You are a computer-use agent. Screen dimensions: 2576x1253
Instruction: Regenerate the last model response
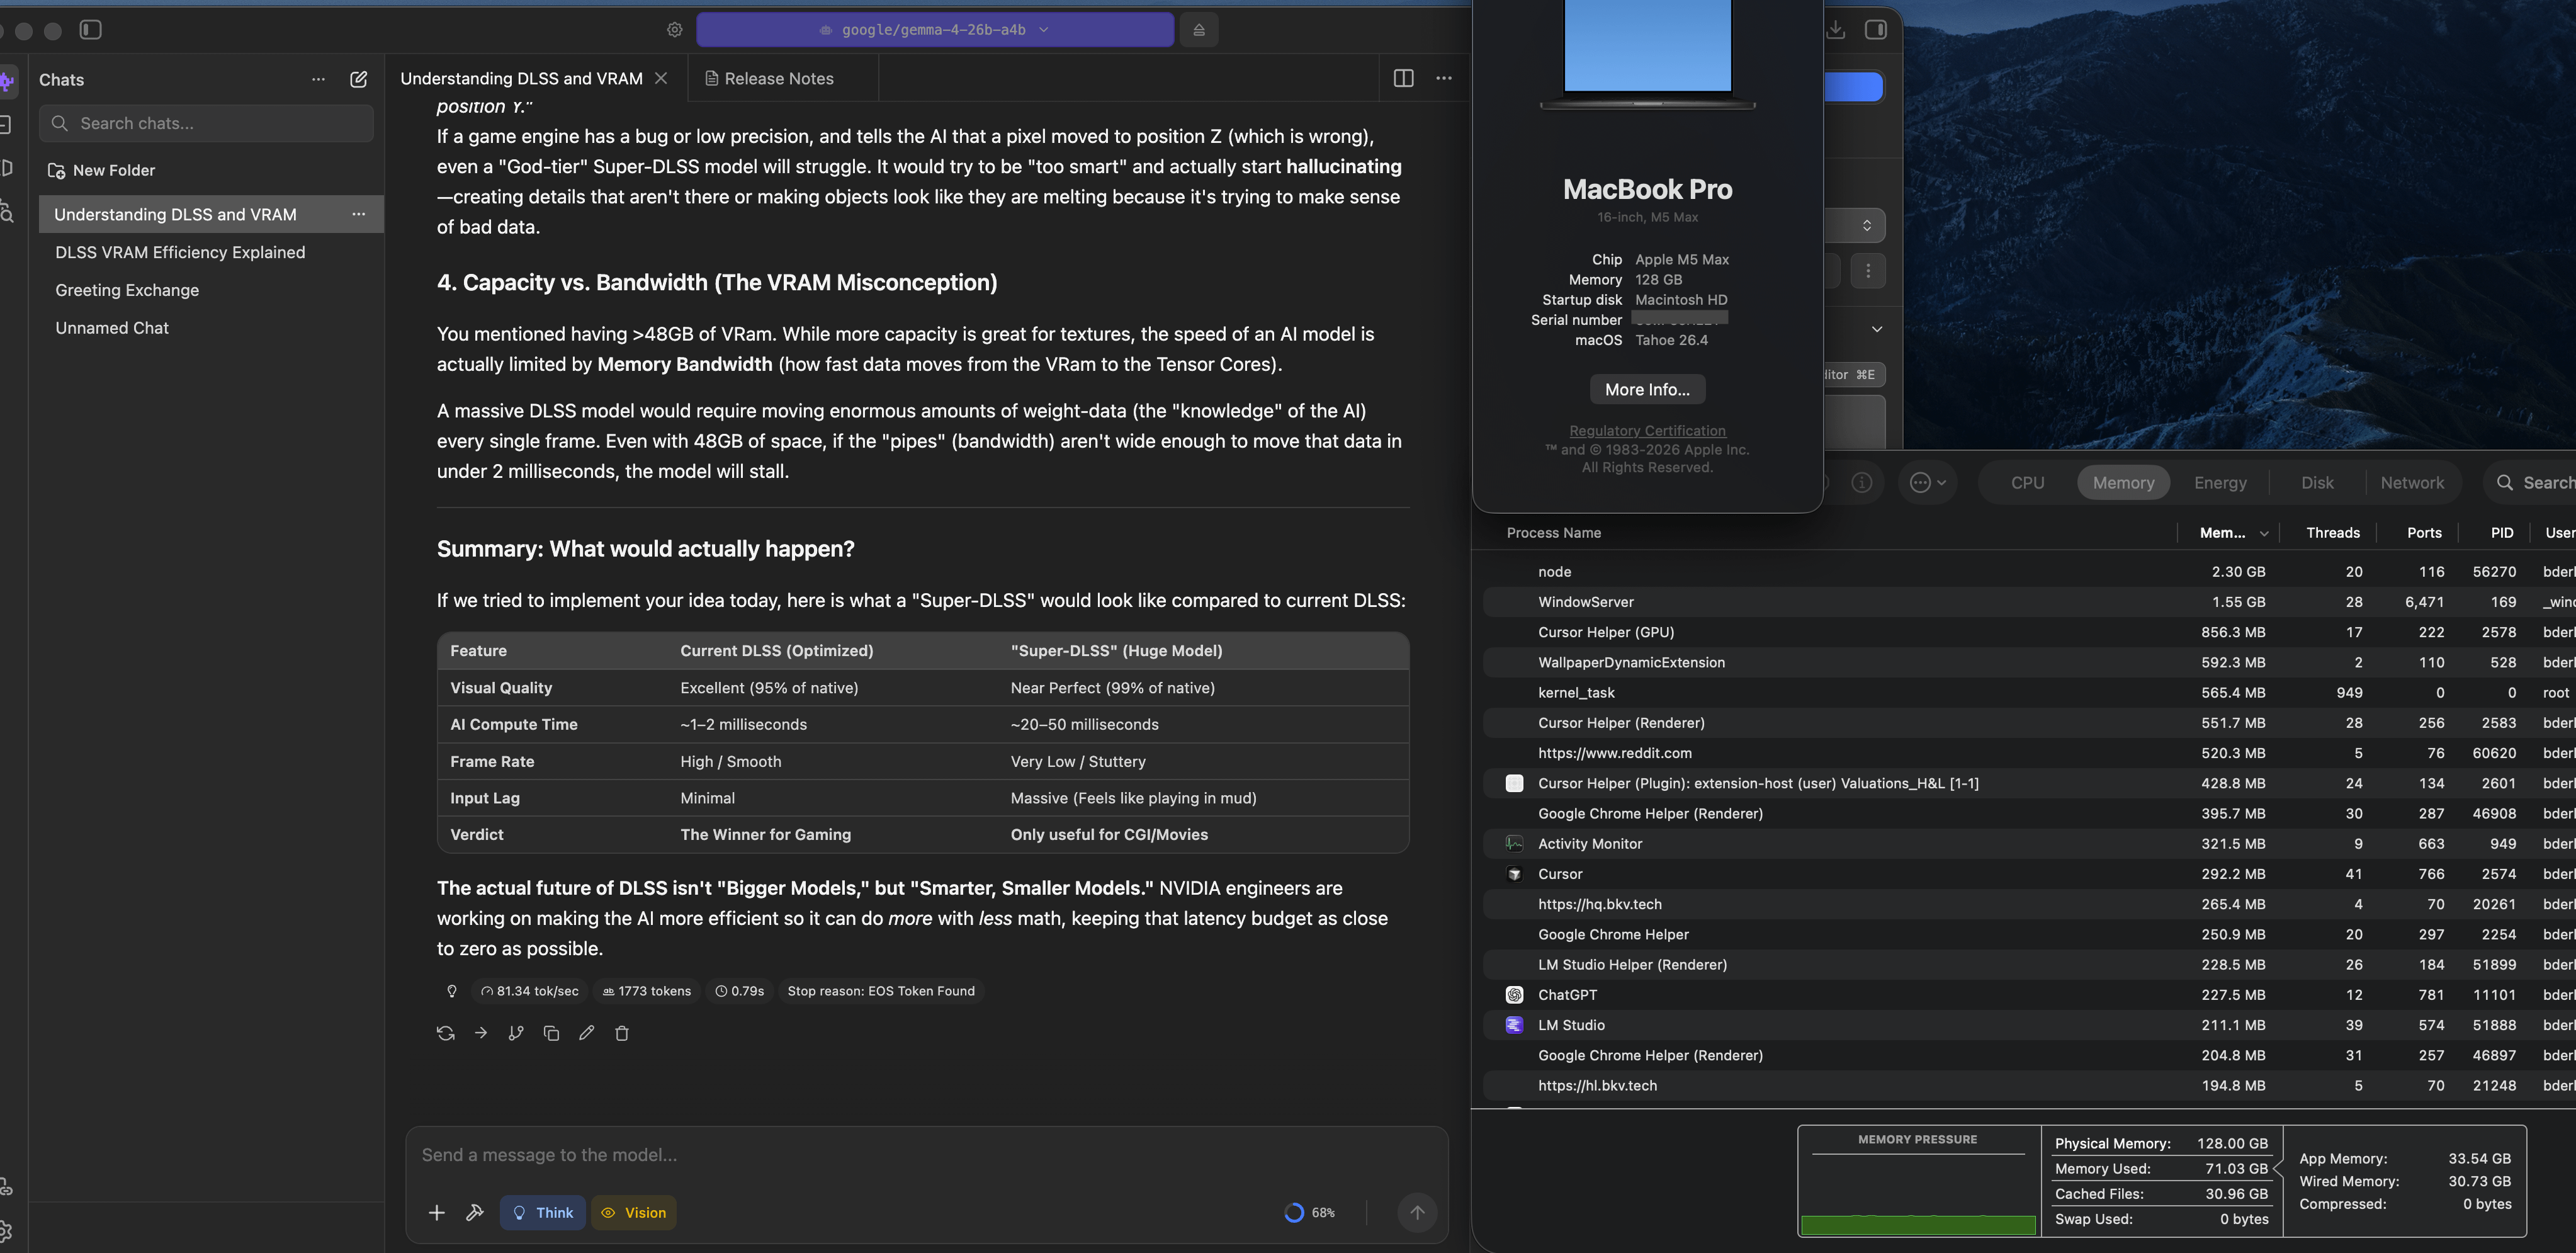(x=446, y=1033)
